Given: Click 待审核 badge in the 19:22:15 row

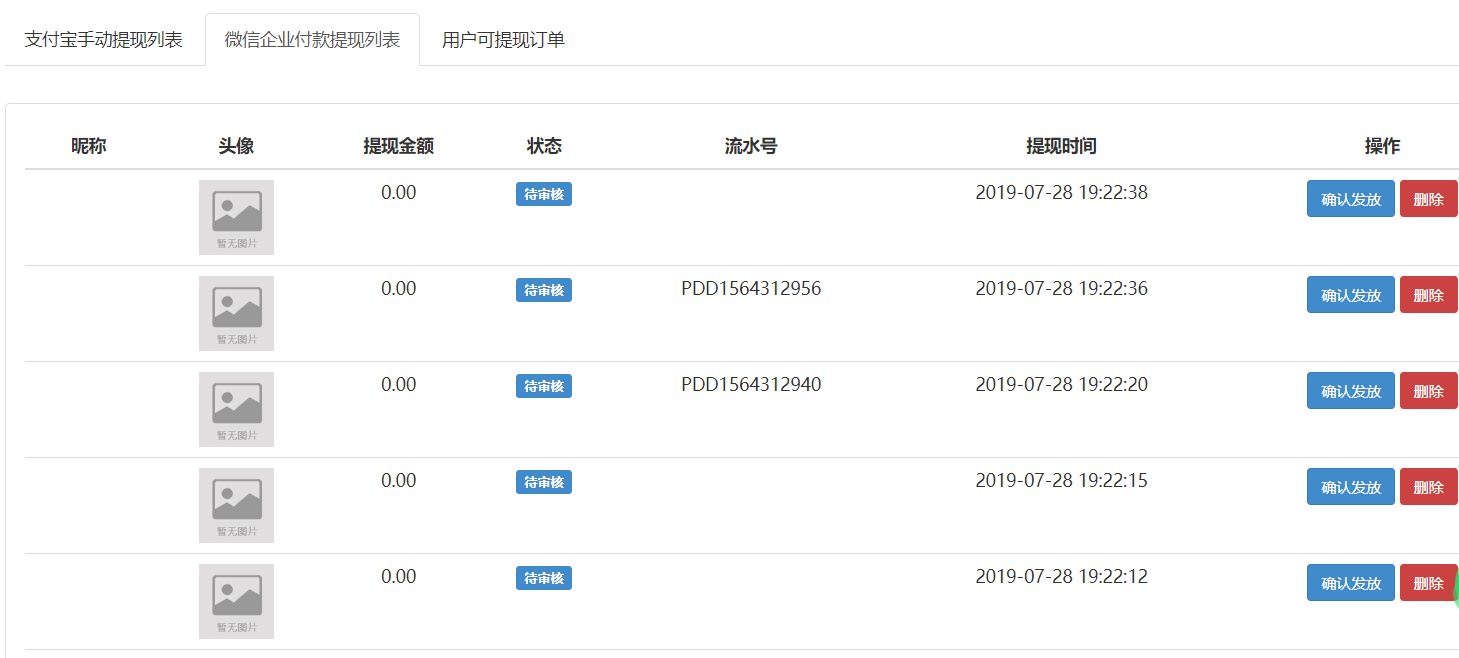Looking at the screenshot, I should (544, 482).
